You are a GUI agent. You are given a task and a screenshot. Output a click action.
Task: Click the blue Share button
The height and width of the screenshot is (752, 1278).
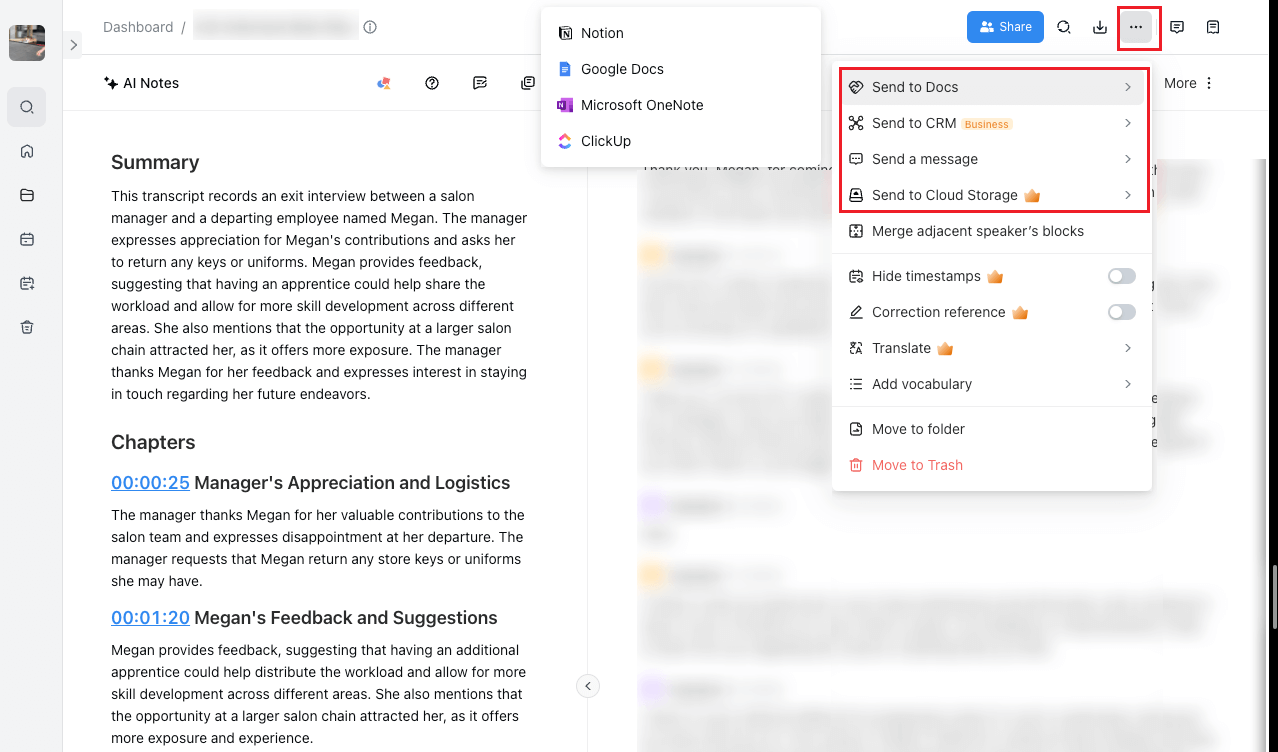pyautogui.click(x=1005, y=27)
